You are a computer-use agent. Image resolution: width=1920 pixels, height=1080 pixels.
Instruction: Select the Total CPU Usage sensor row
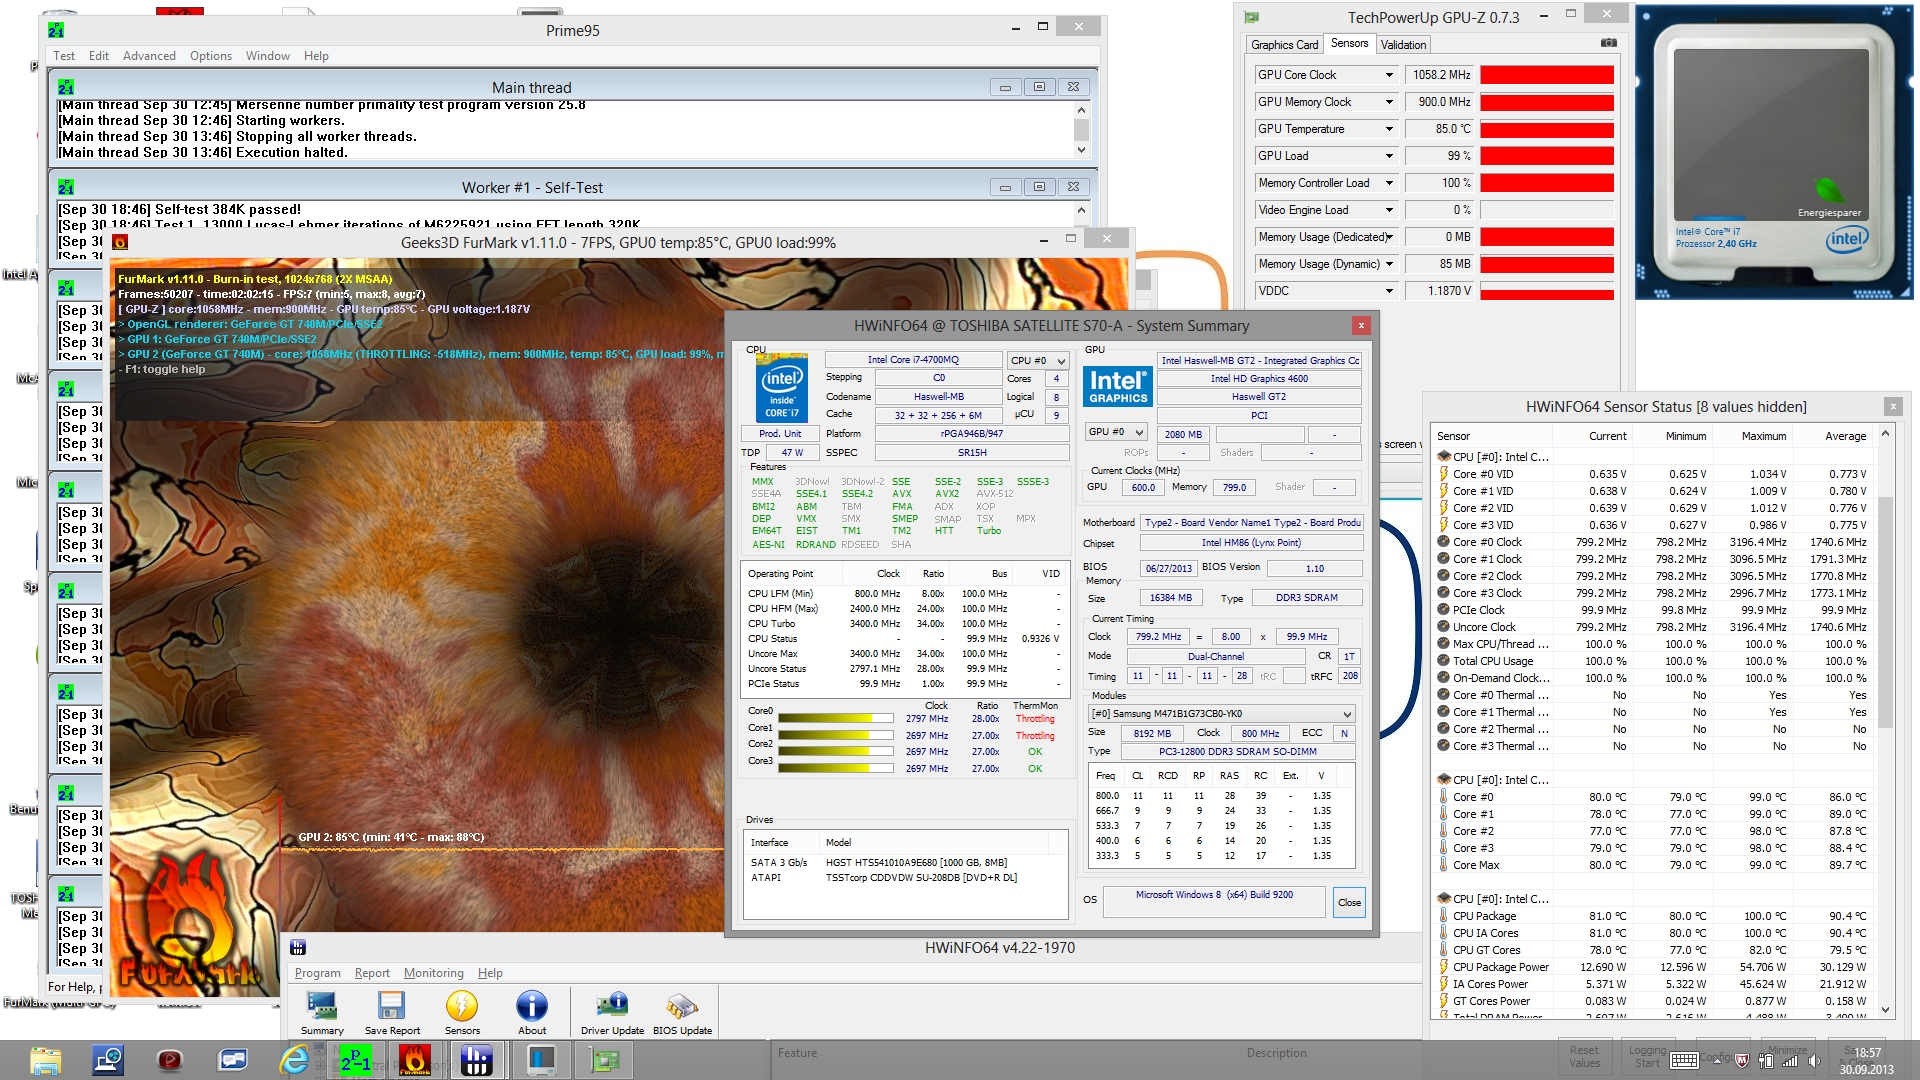(x=1652, y=661)
